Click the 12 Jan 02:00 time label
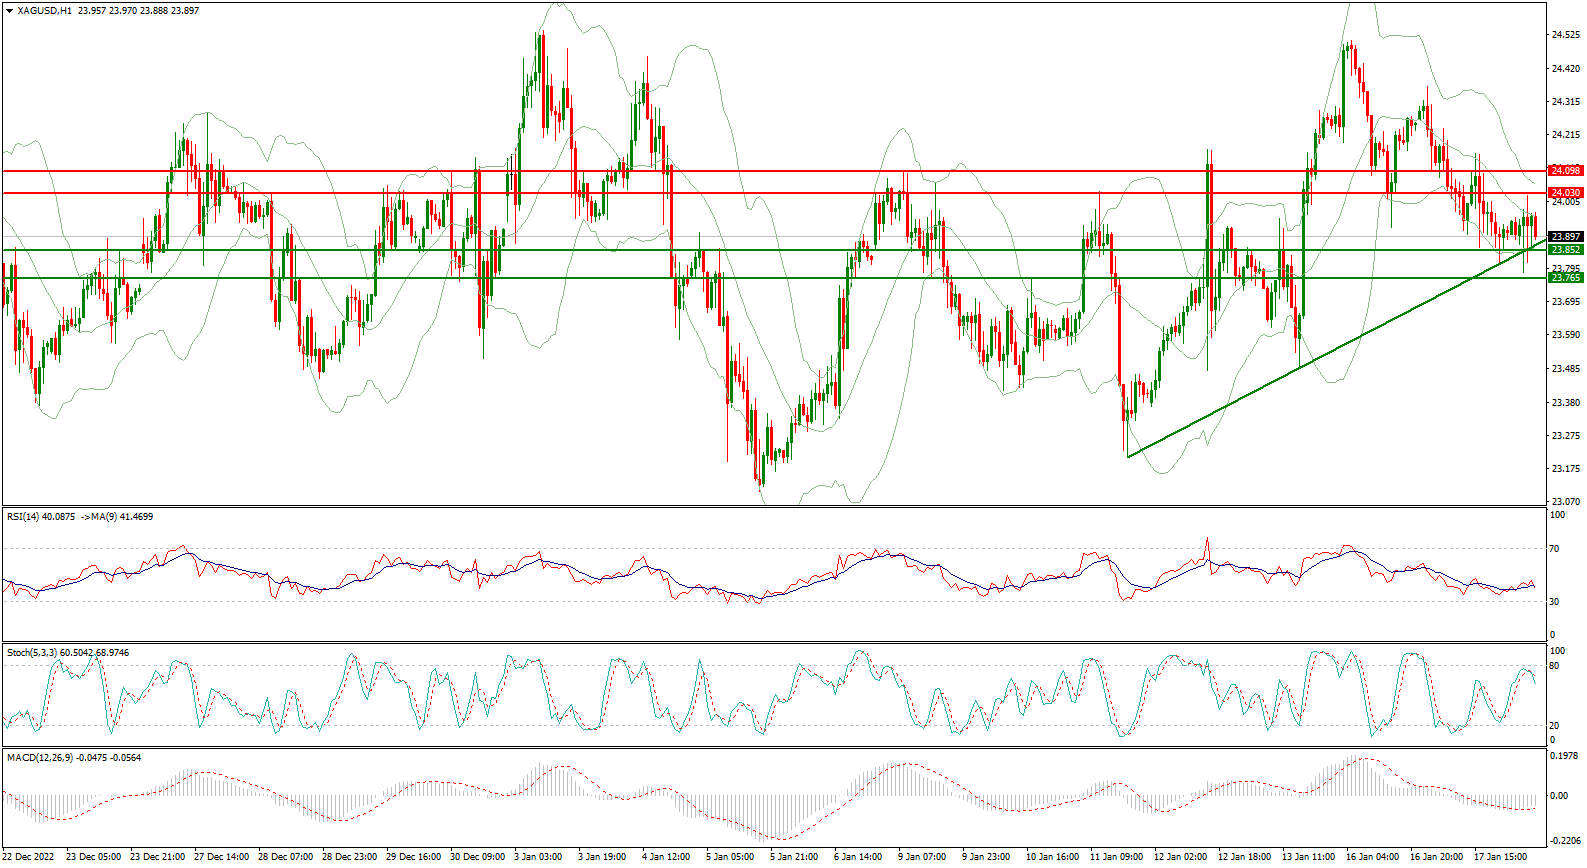 point(1181,857)
